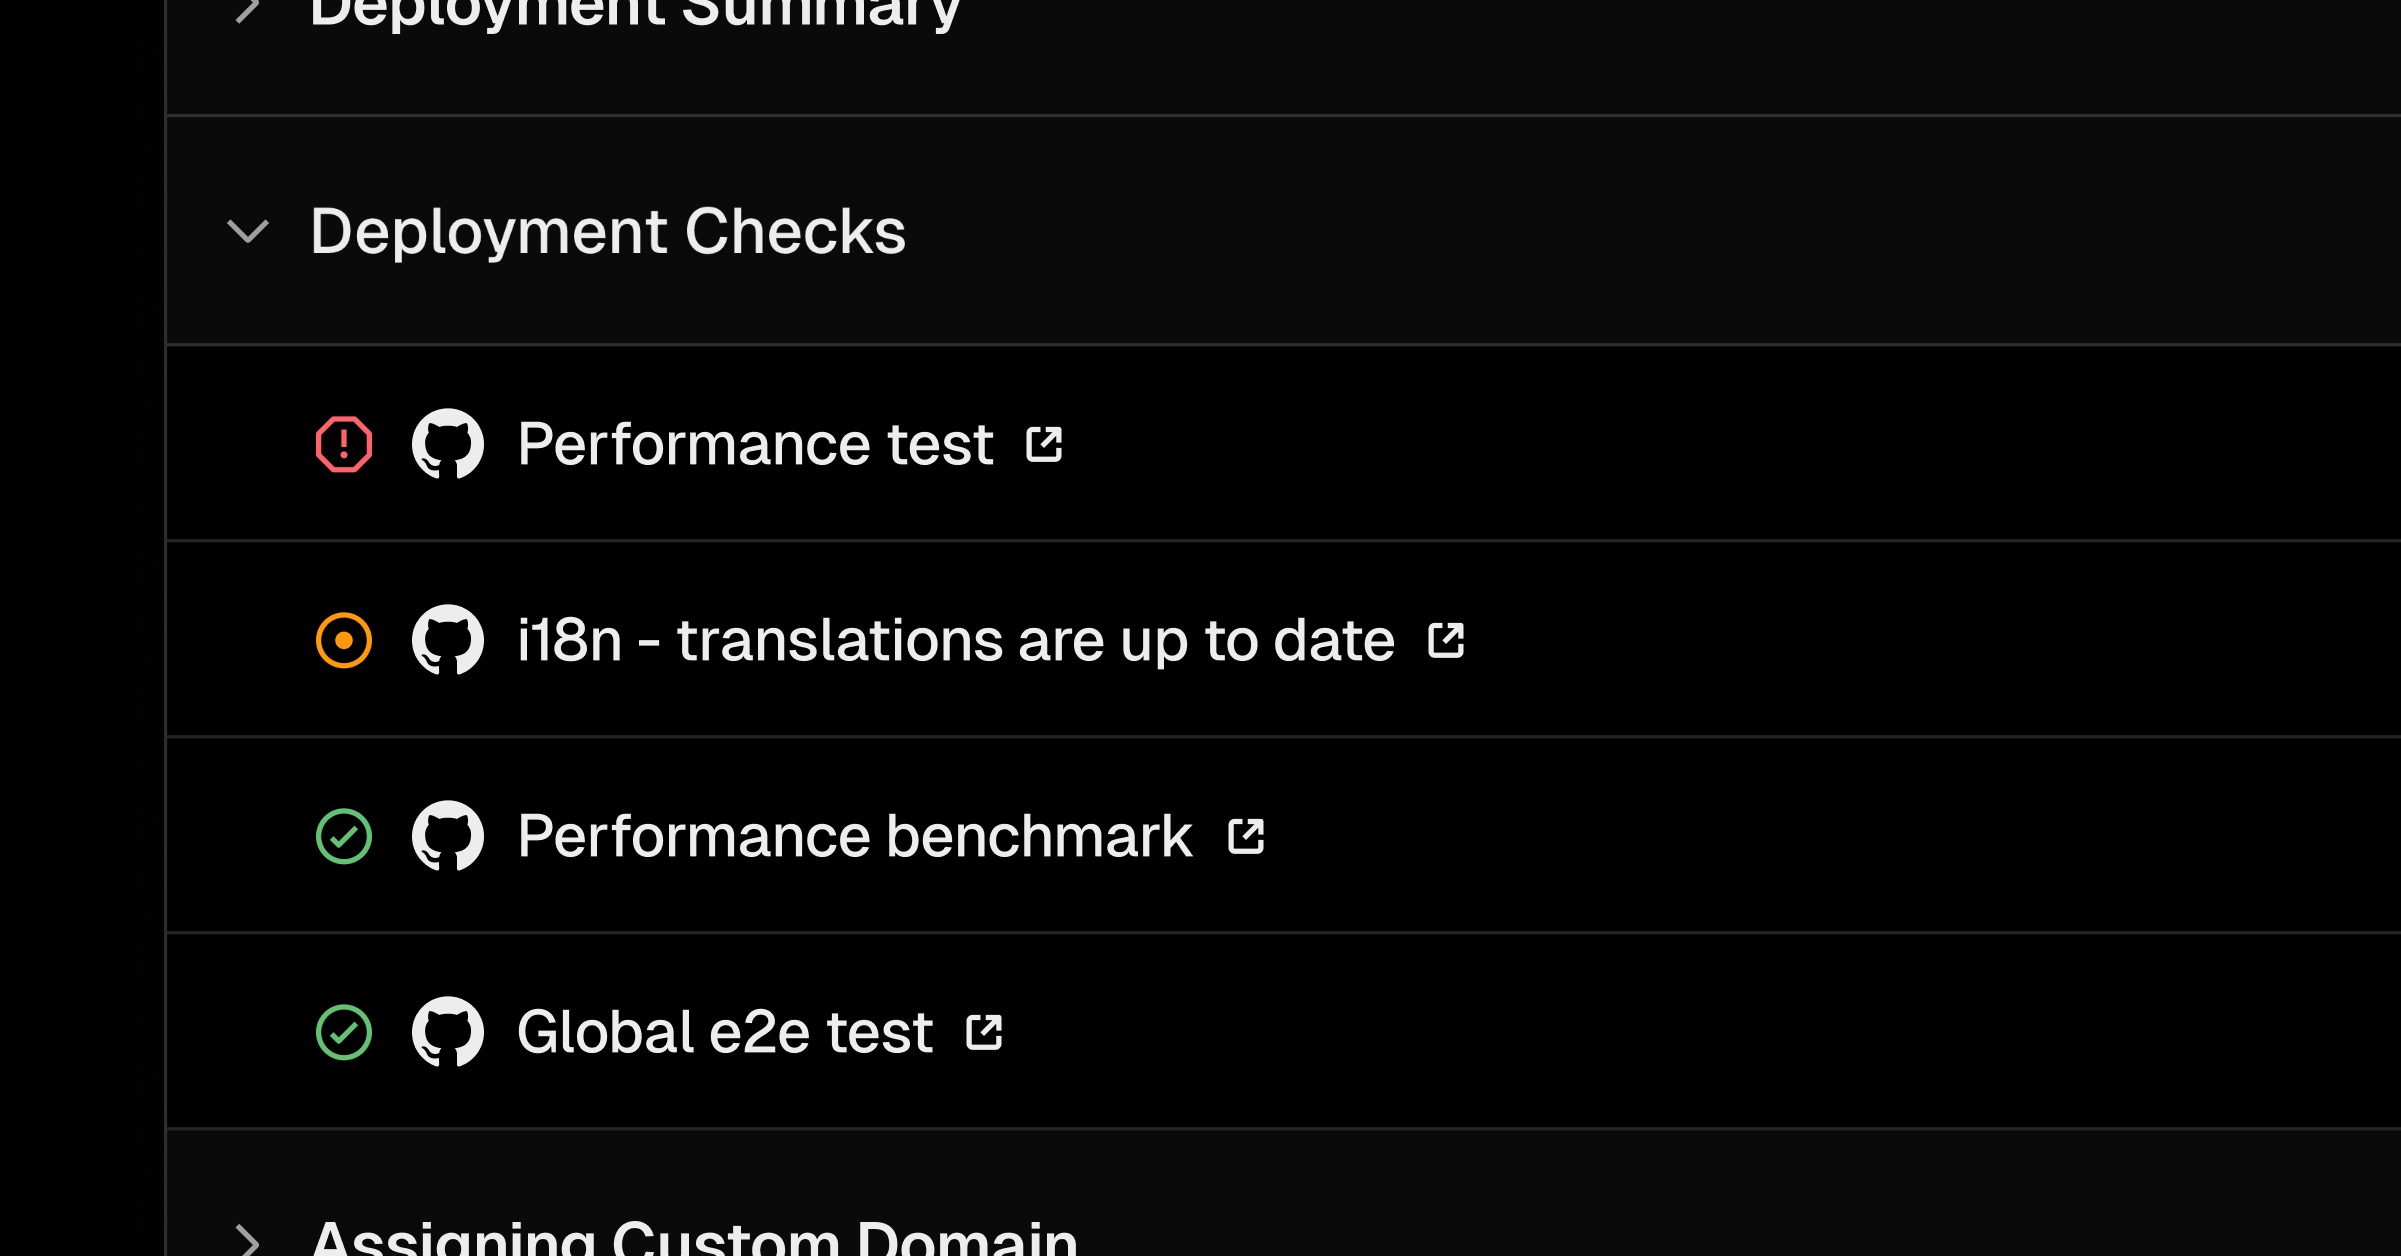Click the GitHub logo next to Global e2e test
The width and height of the screenshot is (2401, 1256).
(x=448, y=1032)
